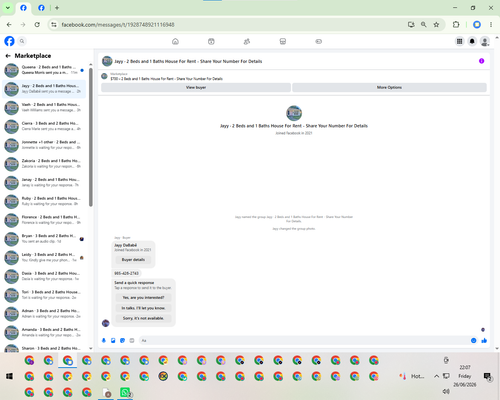Screen dimensions: 500x400
Task: Open the Bryan conversation
Action: (x=44, y=238)
